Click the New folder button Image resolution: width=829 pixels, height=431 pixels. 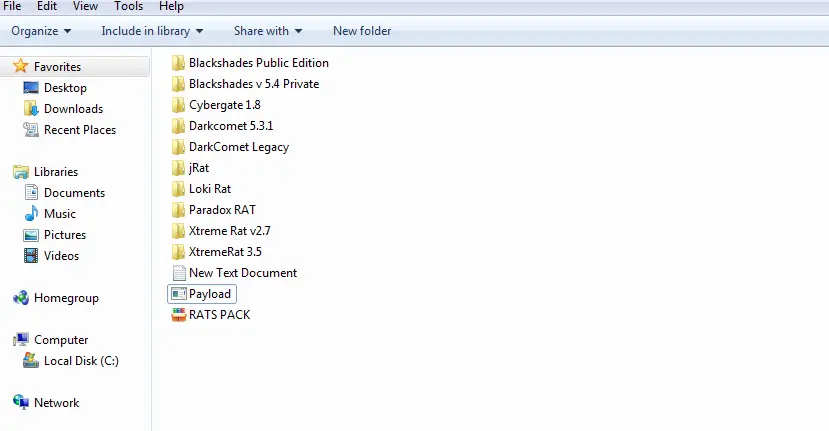pyautogui.click(x=362, y=31)
